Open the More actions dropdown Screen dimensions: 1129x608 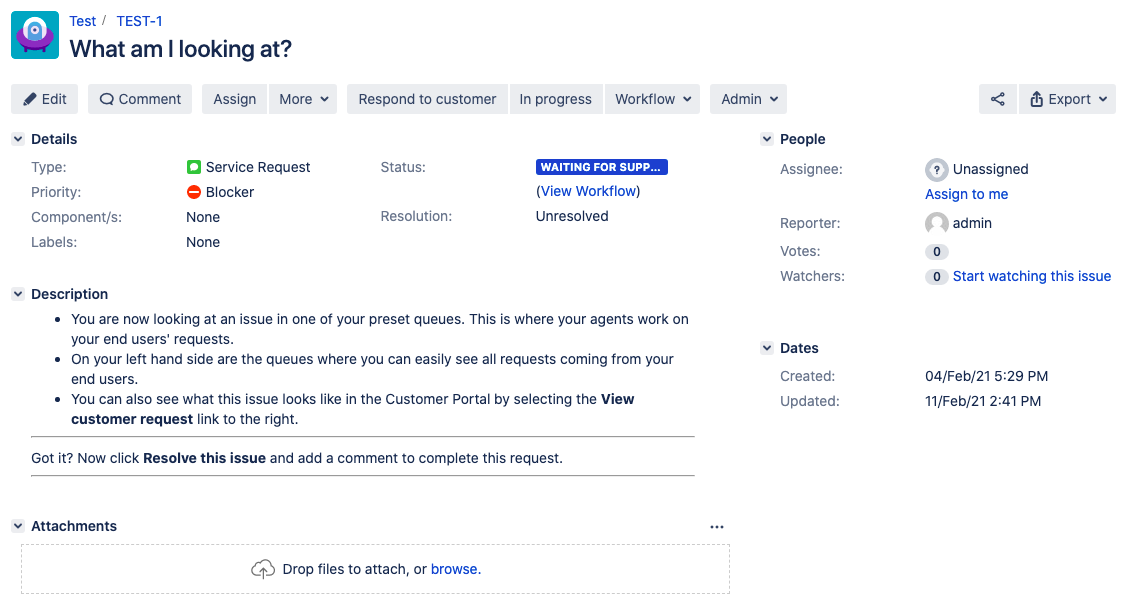(302, 99)
